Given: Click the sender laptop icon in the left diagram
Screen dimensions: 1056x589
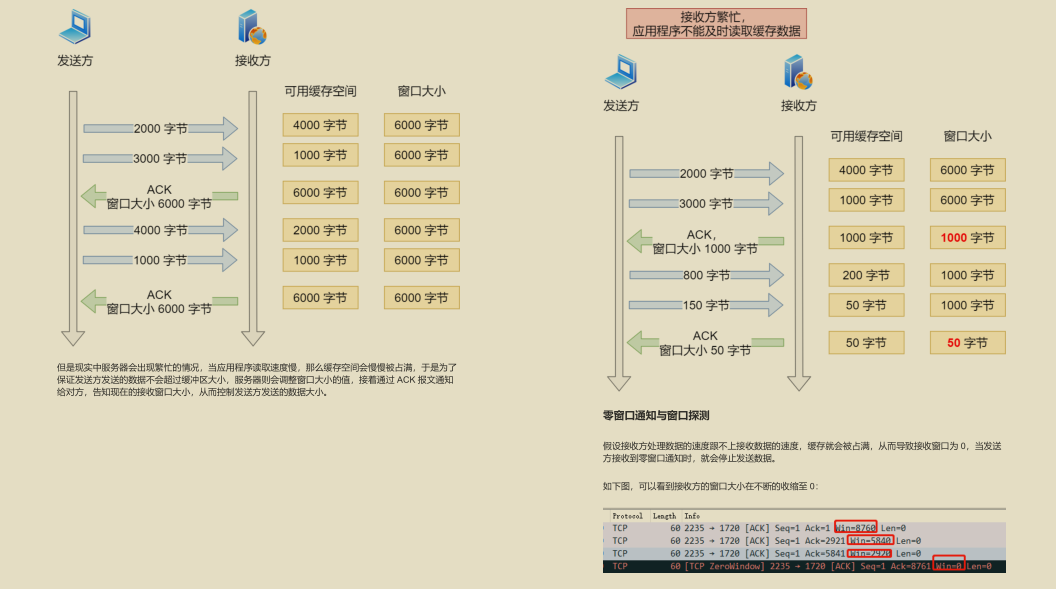Looking at the screenshot, I should point(75,27).
